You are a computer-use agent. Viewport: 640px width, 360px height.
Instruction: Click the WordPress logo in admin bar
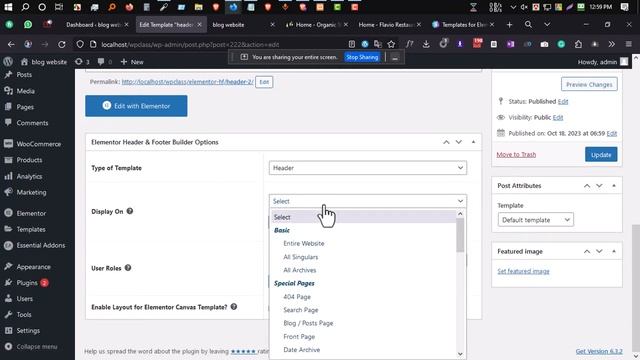8,62
